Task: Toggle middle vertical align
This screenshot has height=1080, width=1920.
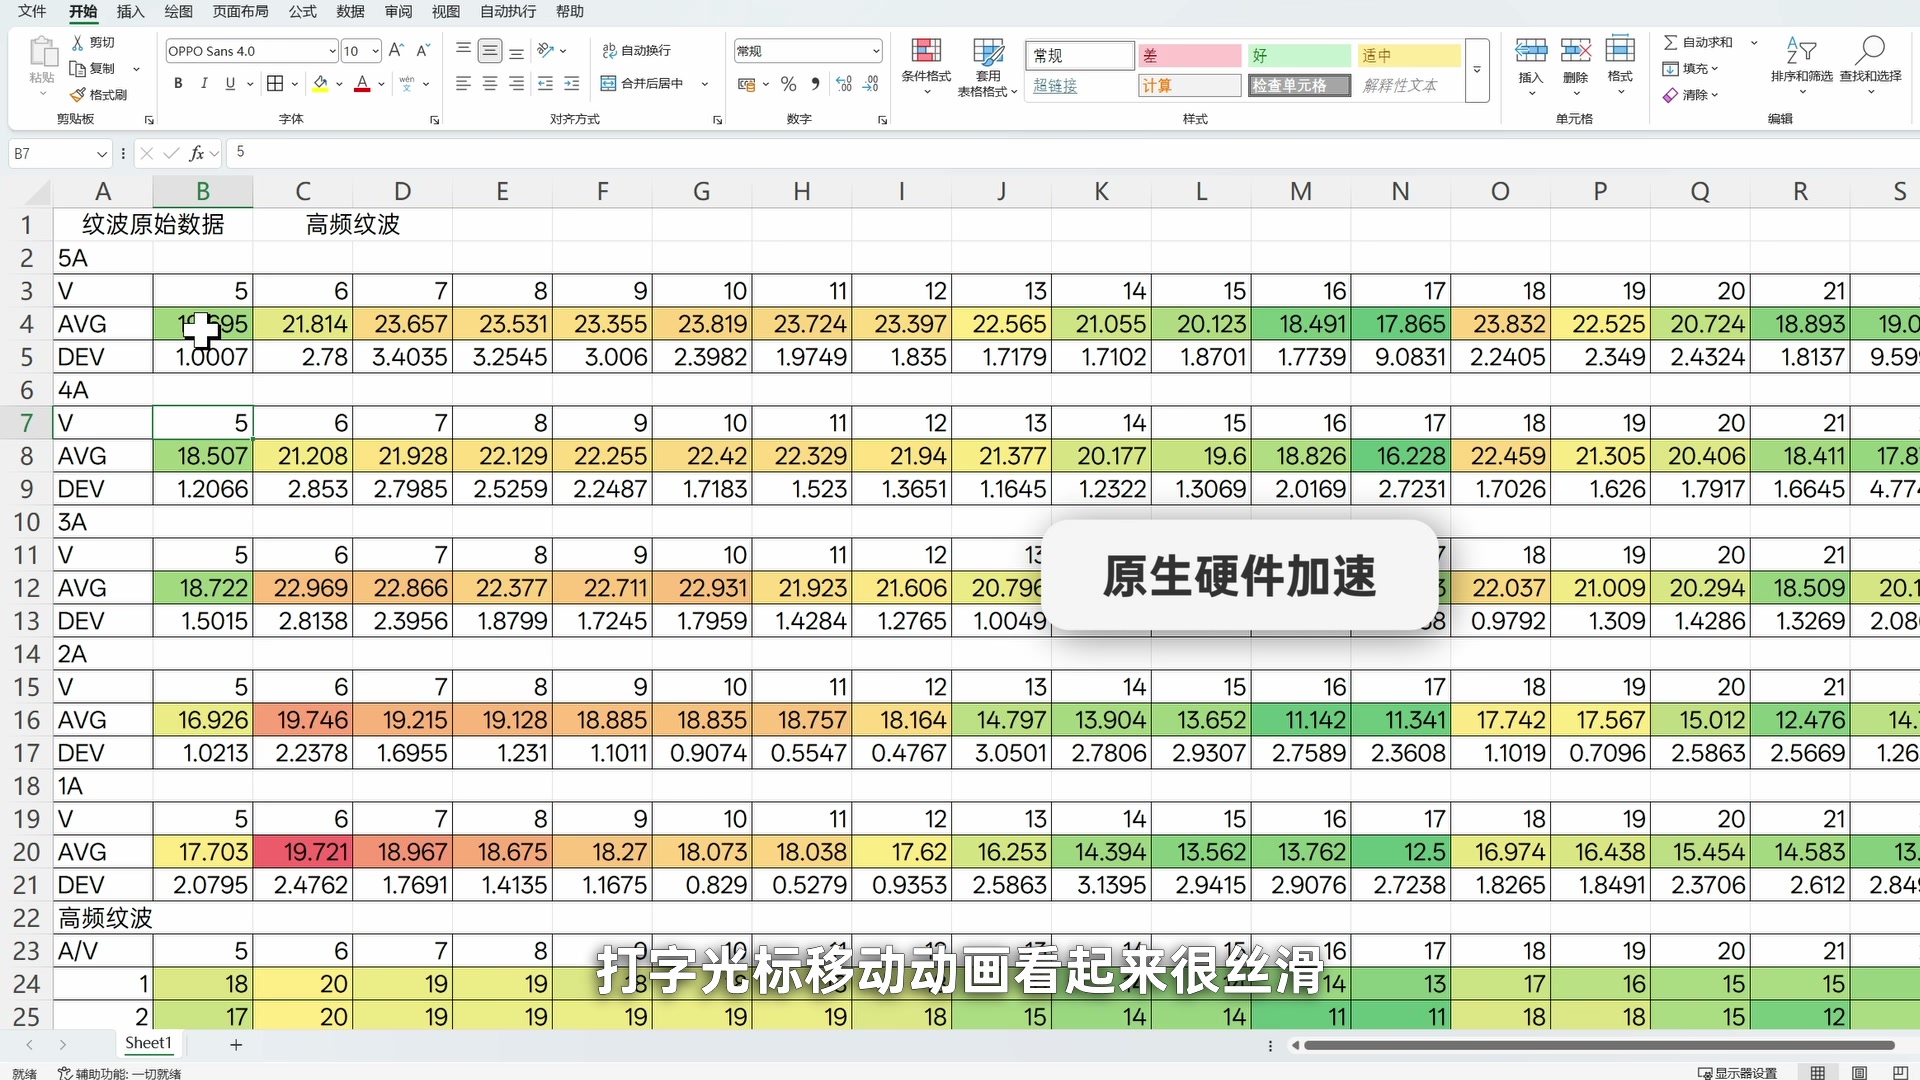Action: [x=490, y=50]
